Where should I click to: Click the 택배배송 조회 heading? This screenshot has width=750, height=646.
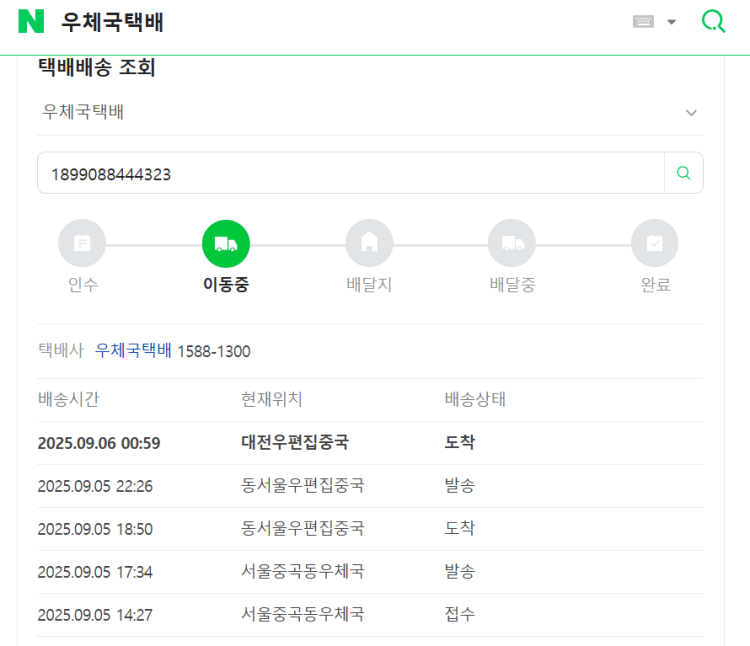[x=97, y=67]
